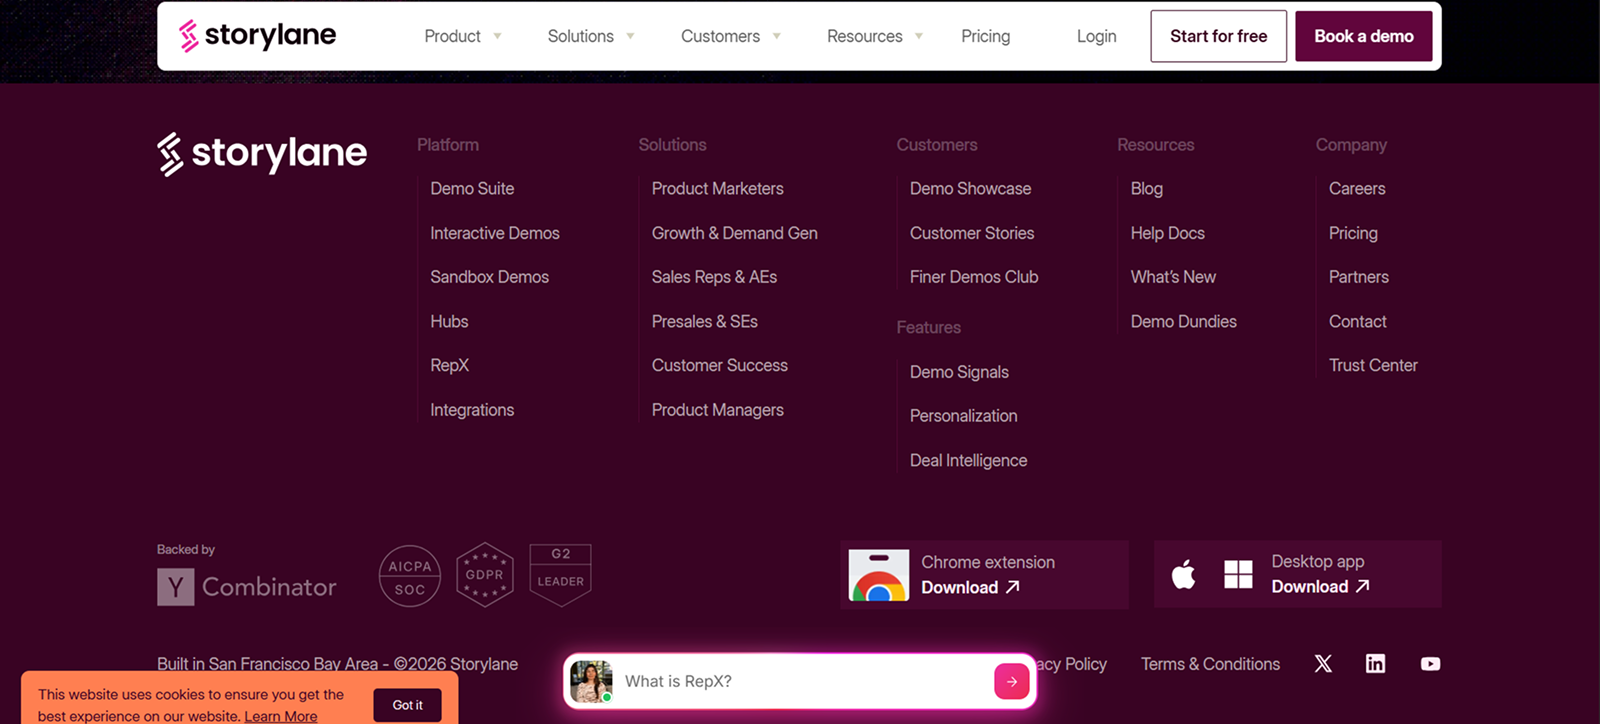Open the LinkedIn social icon
The width and height of the screenshot is (1600, 724).
click(x=1376, y=664)
